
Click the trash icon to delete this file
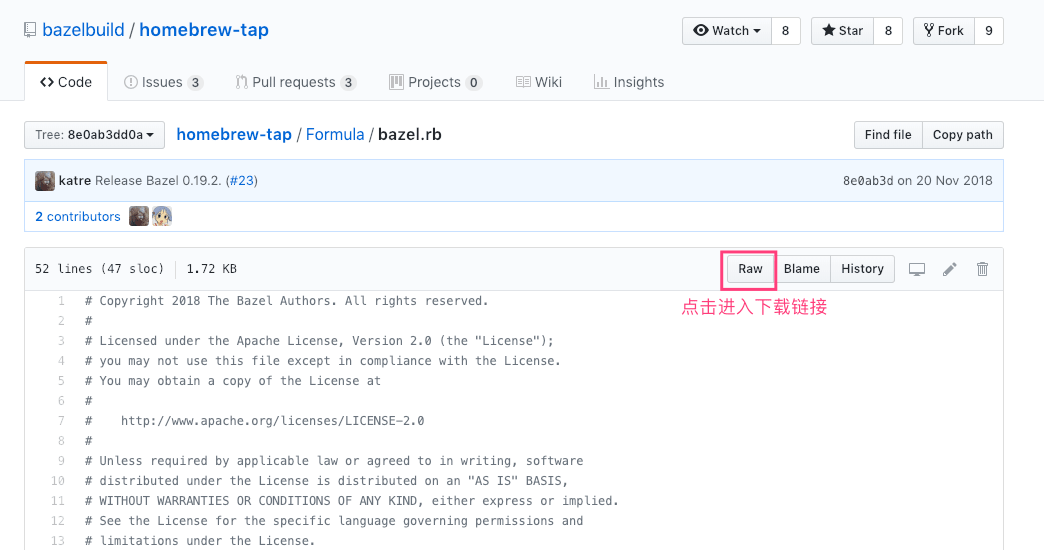[982, 269]
